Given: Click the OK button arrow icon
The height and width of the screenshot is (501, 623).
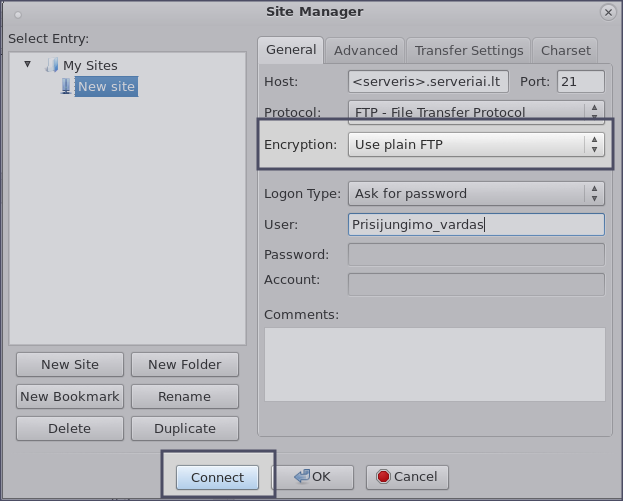Looking at the screenshot, I should (x=299, y=477).
